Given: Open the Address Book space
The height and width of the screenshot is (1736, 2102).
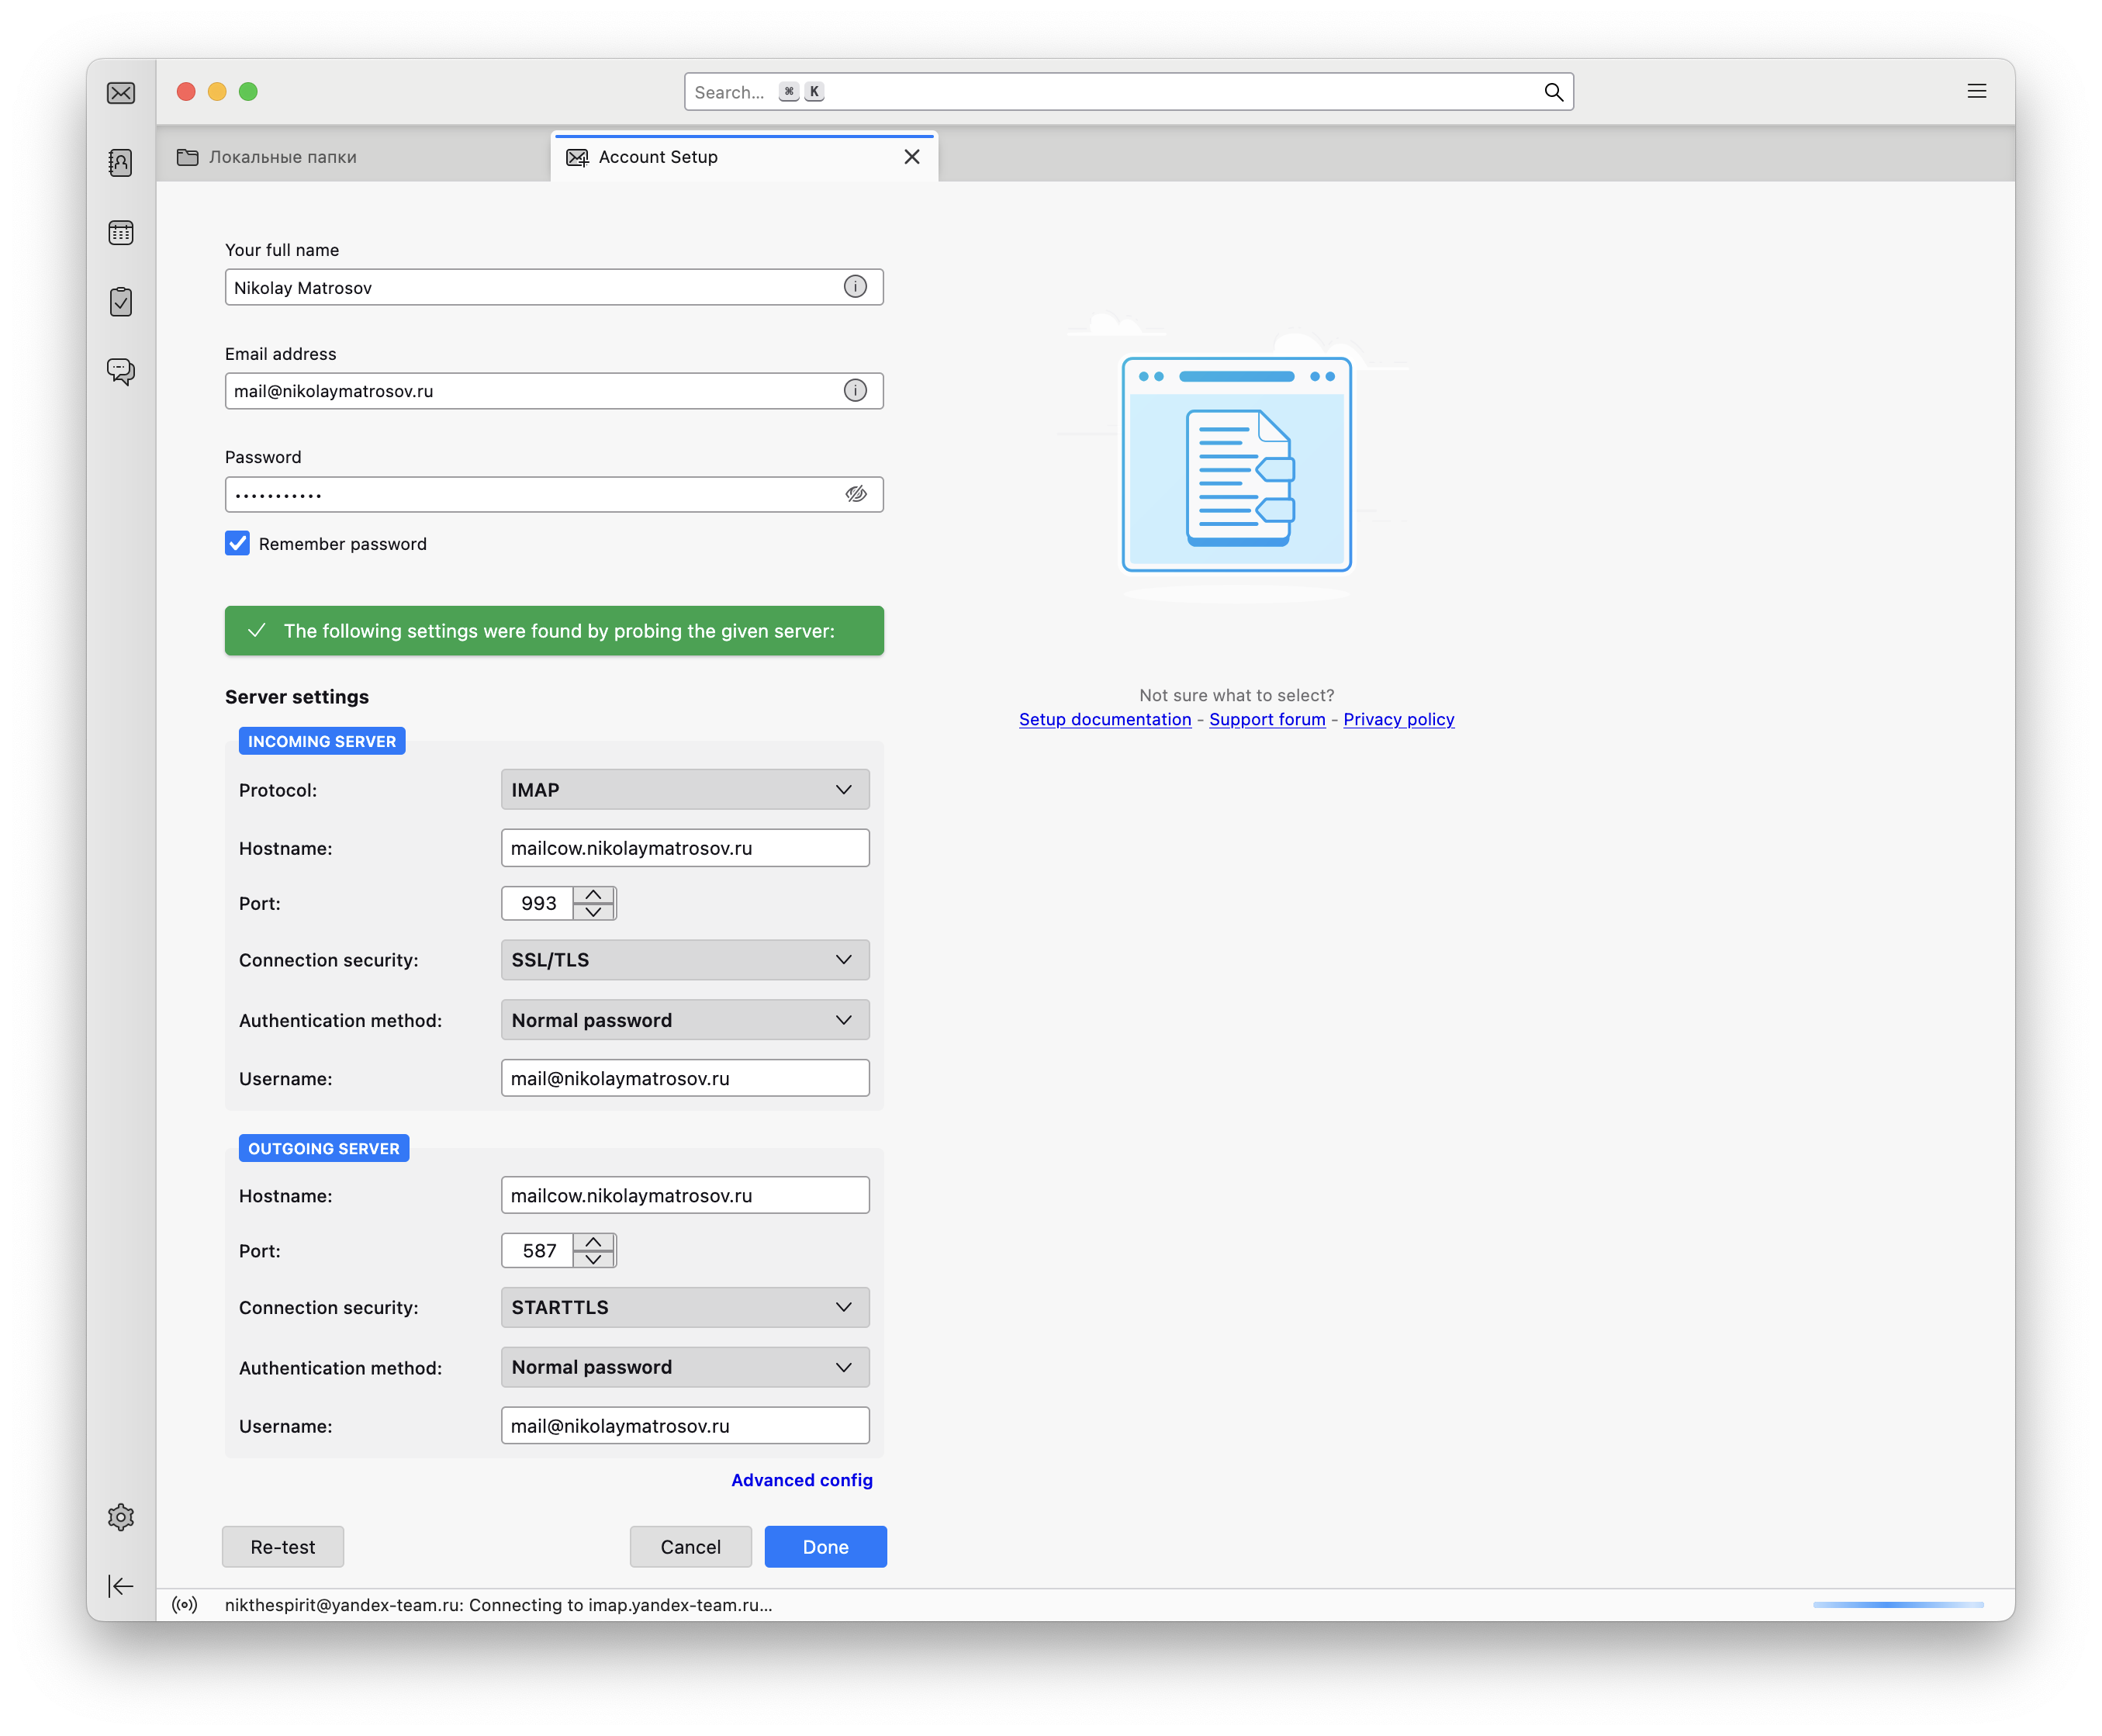Looking at the screenshot, I should coord(120,163).
